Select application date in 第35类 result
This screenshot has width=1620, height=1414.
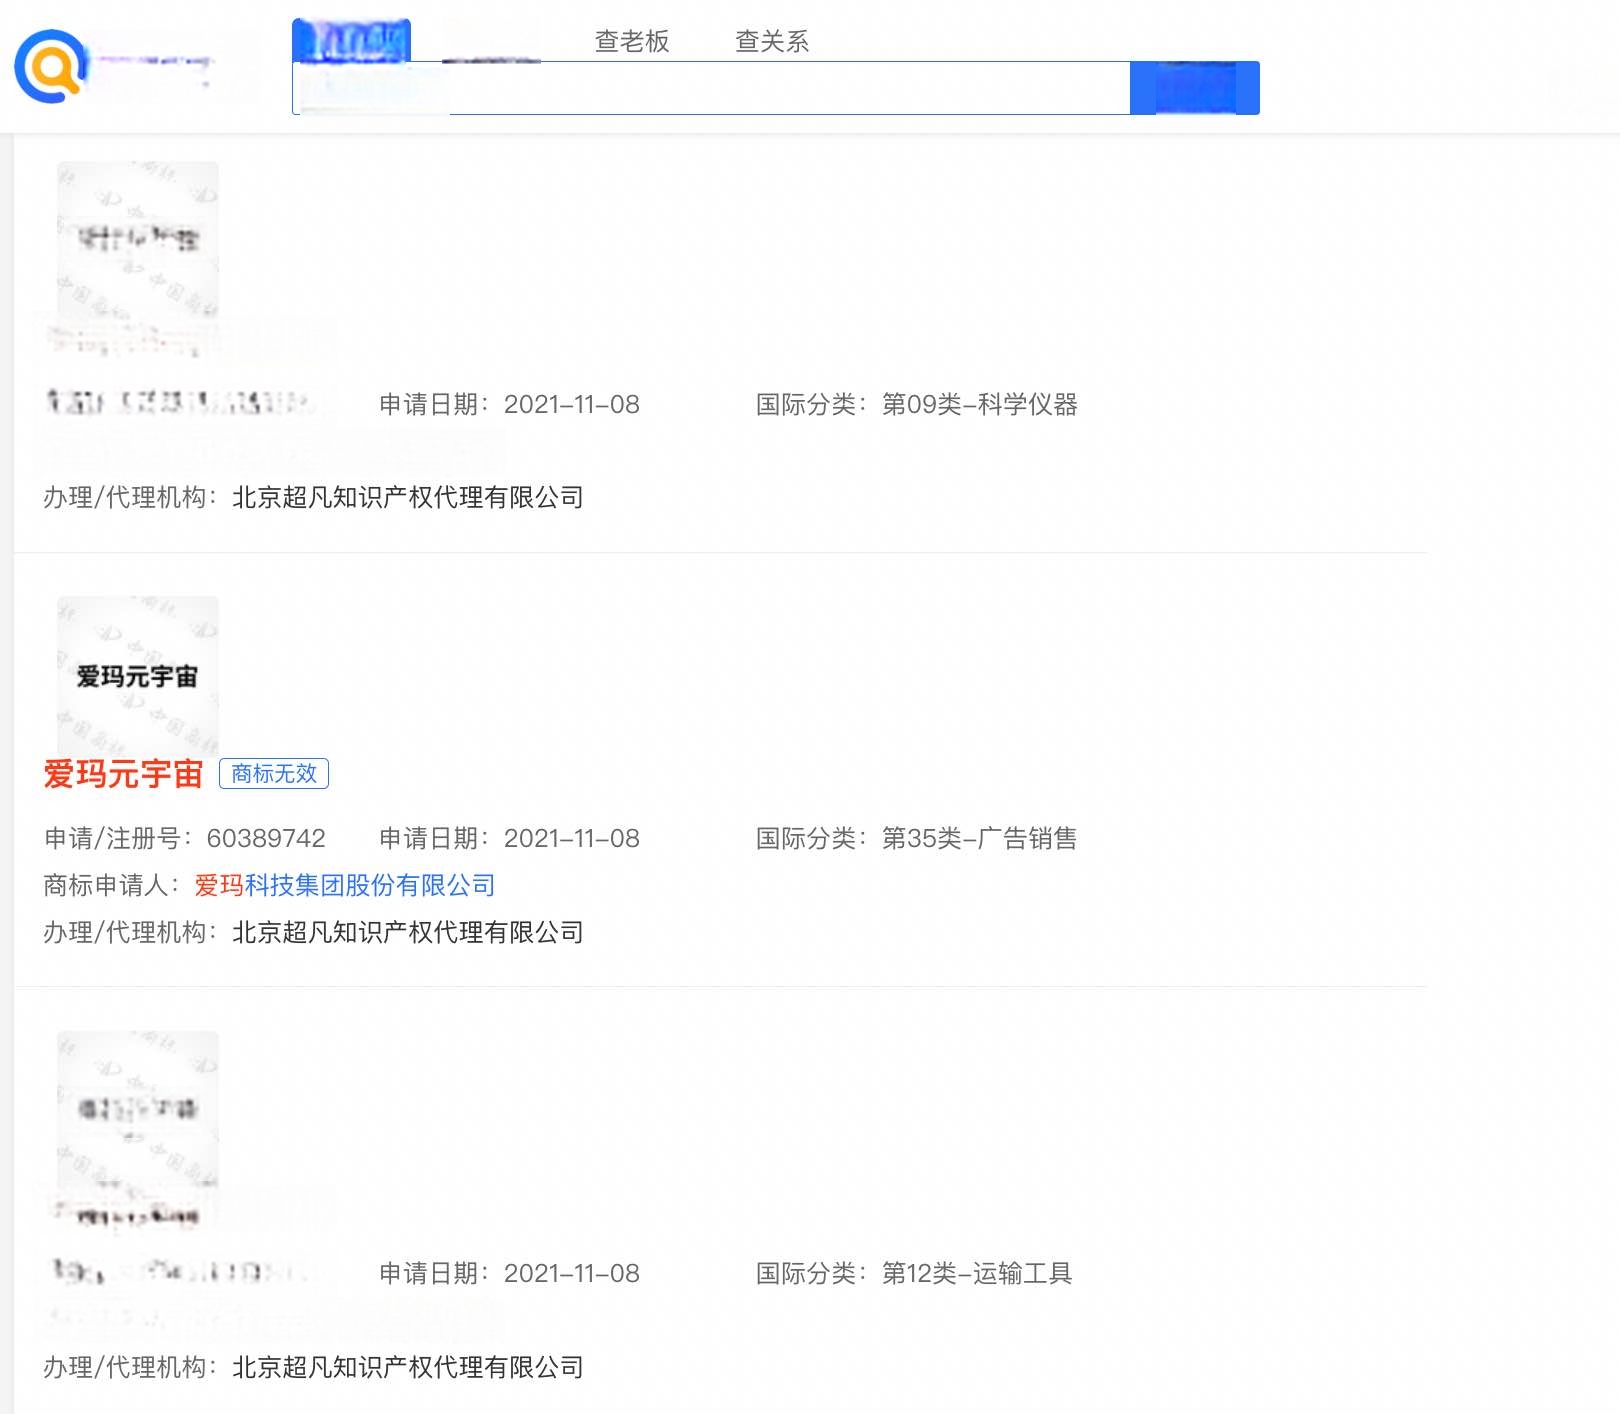pos(572,838)
